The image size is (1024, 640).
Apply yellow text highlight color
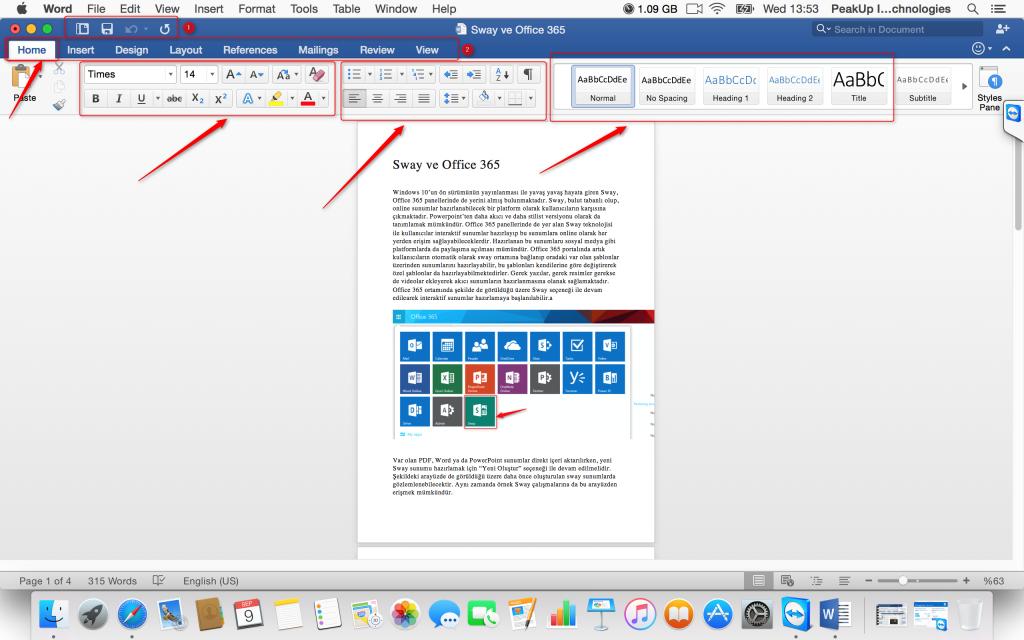pos(276,99)
